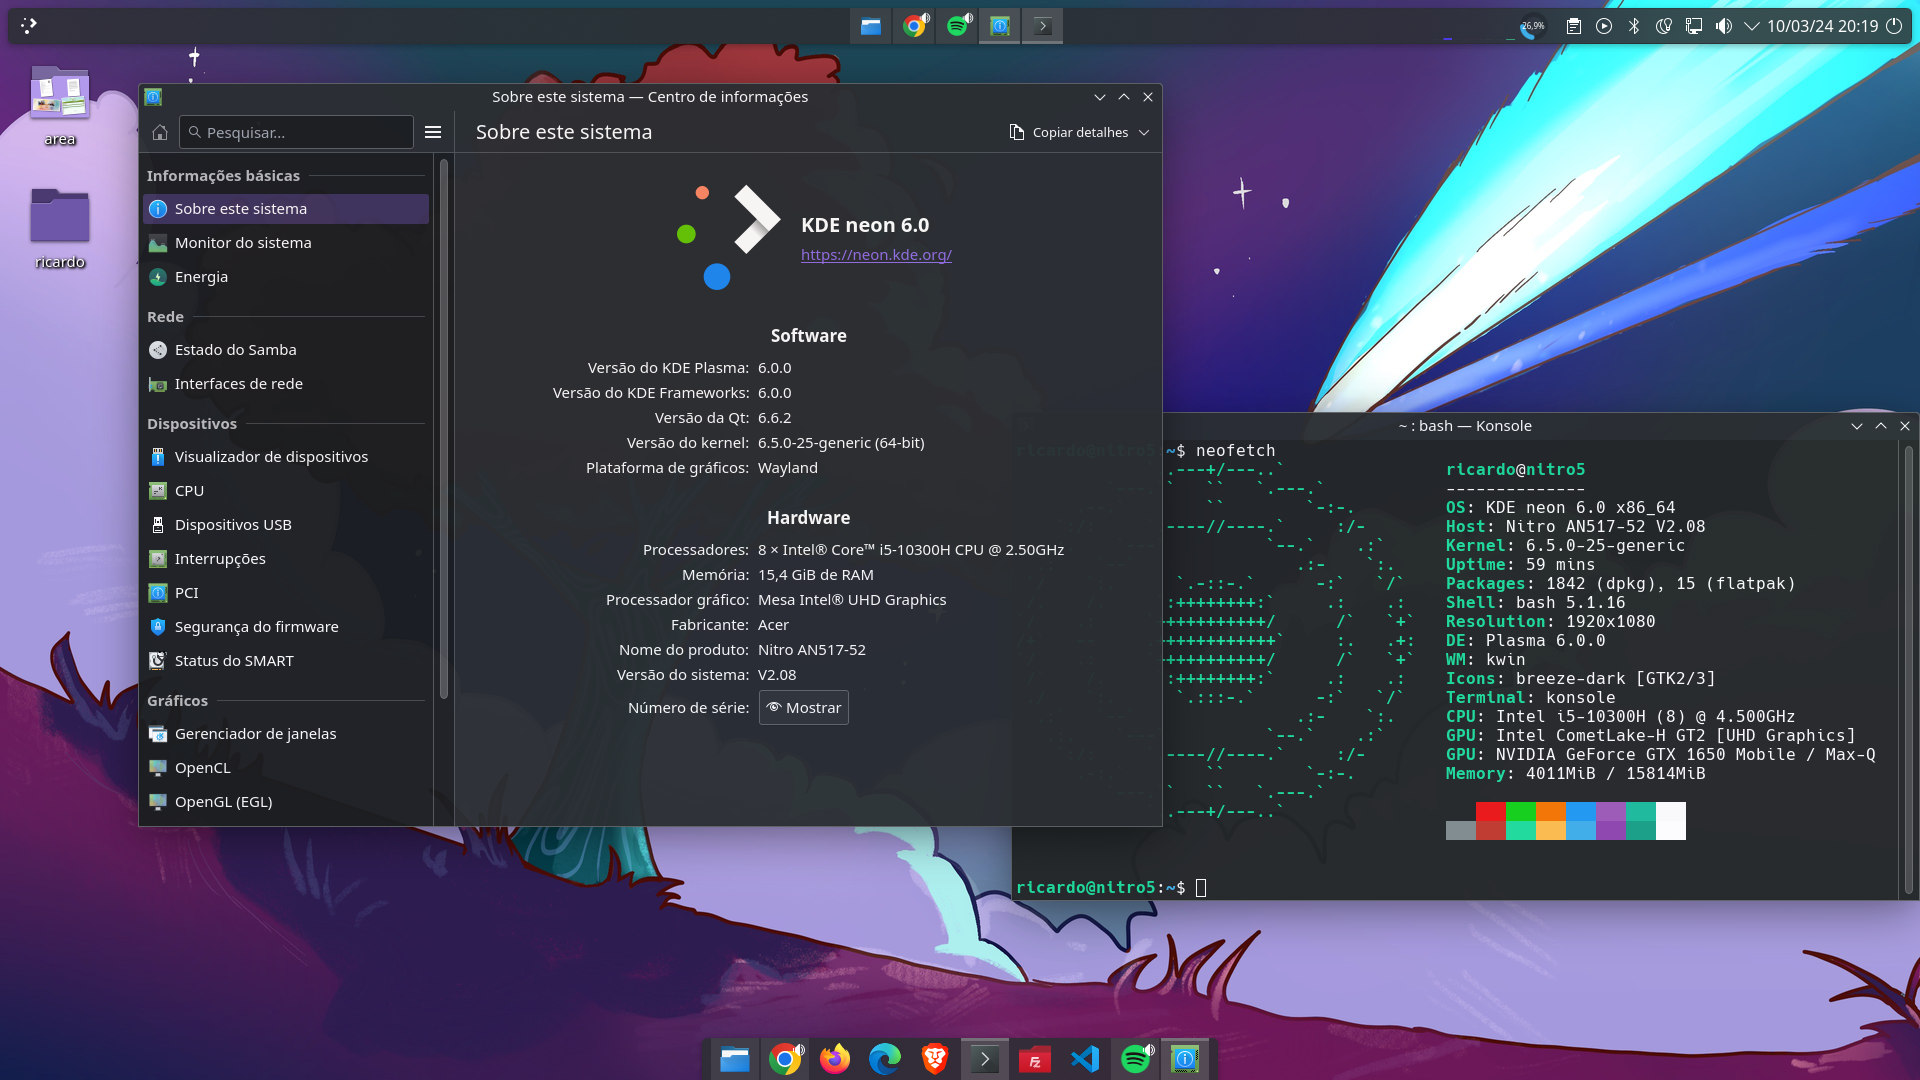
Task: Expand the hidden system tray icons arrow
Action: [x=1752, y=26]
